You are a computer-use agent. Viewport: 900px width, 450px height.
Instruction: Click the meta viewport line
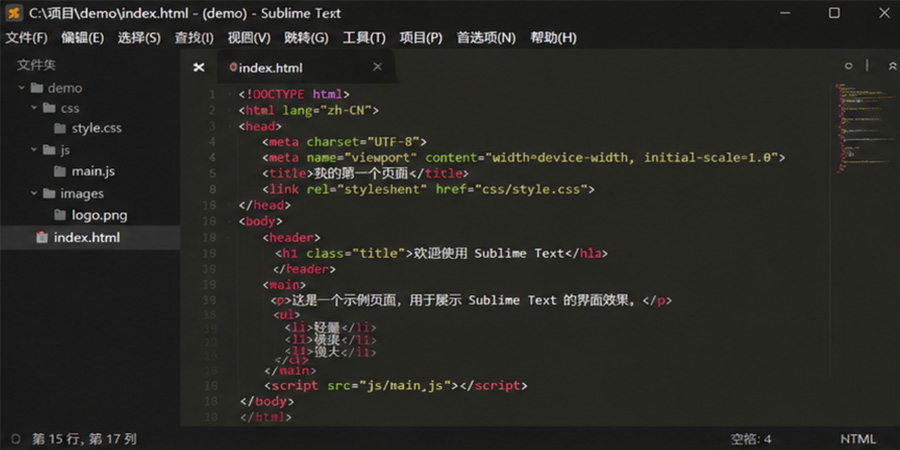click(x=524, y=157)
